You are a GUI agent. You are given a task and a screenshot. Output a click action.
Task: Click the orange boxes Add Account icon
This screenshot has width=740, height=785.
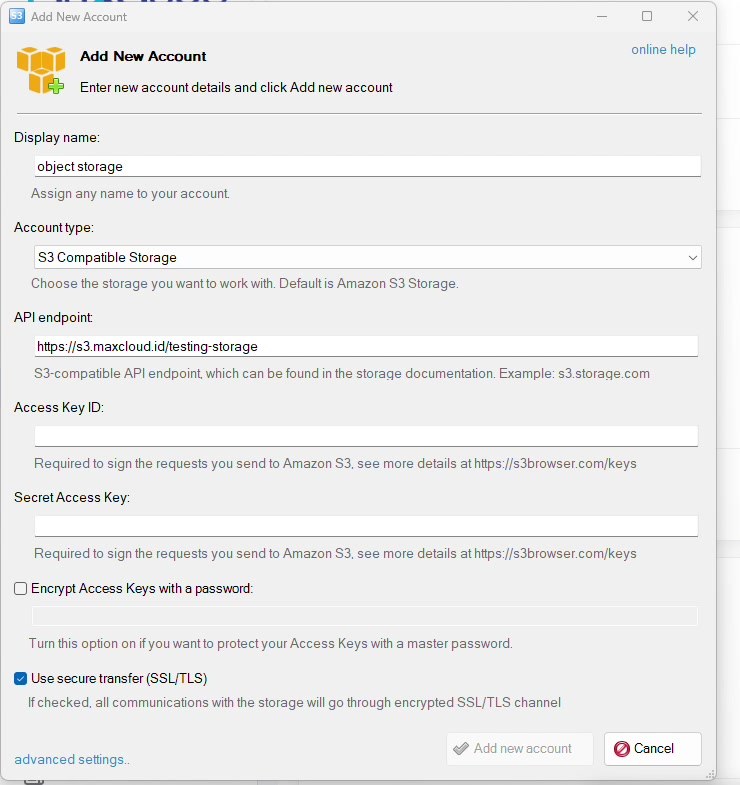[41, 70]
